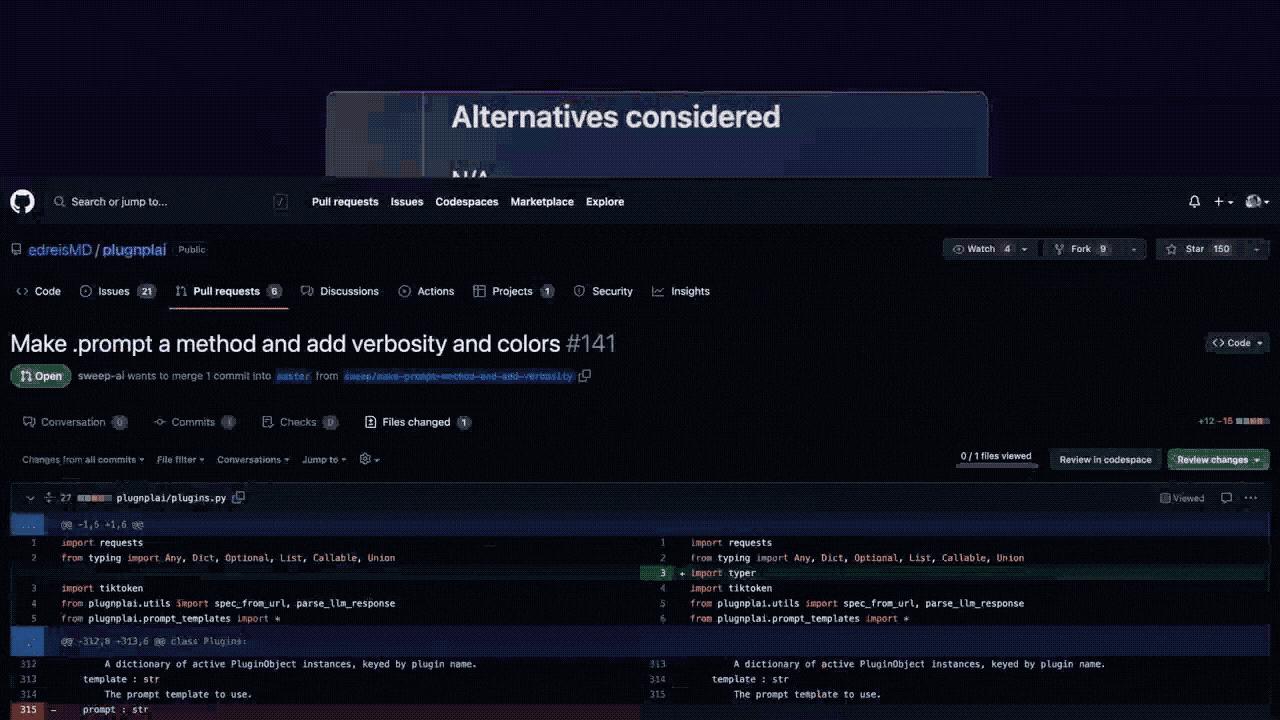This screenshot has width=1280, height=720.
Task: Copy the plugnplai/plugins.py file path
Action: click(x=239, y=497)
